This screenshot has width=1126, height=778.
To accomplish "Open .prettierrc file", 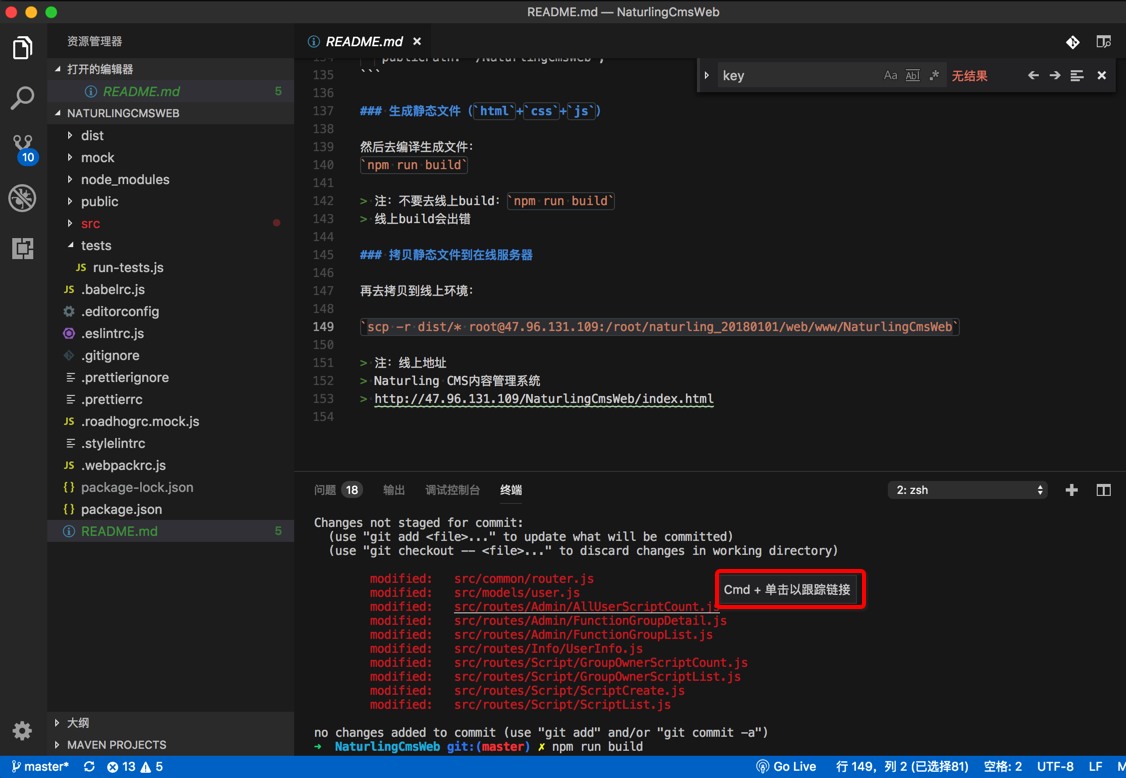I will point(170,399).
